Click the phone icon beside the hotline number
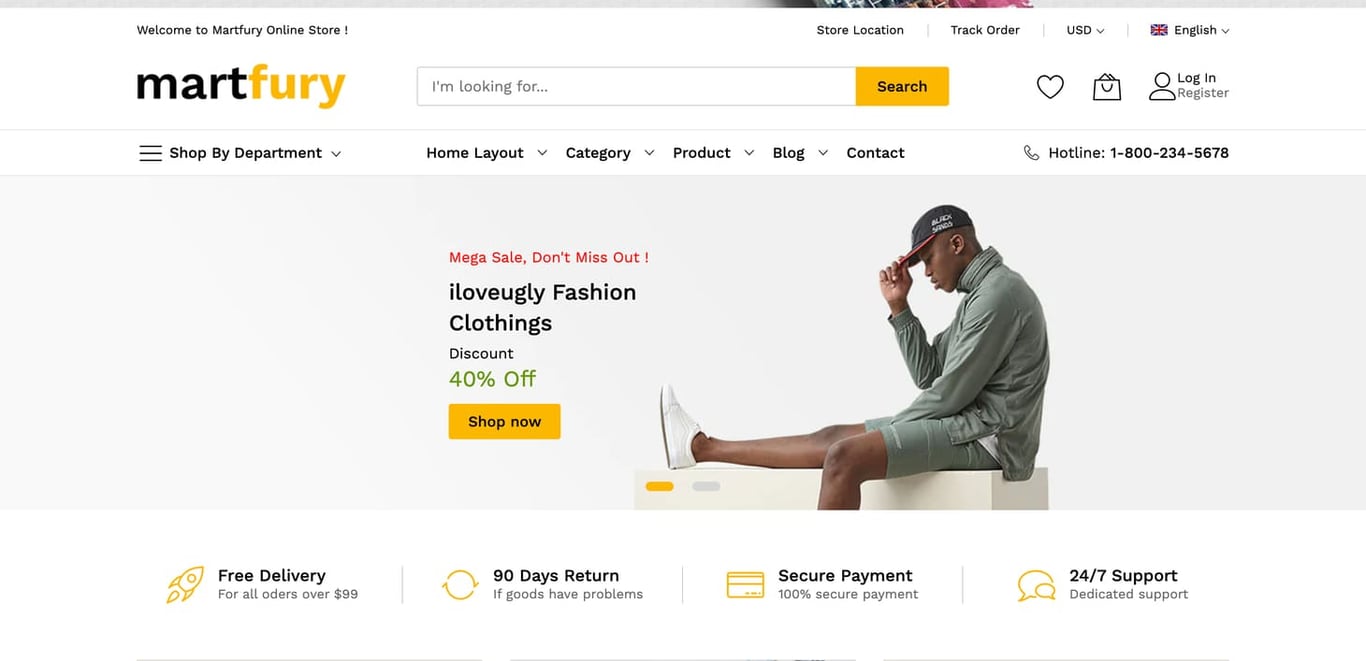Image resolution: width=1366 pixels, height=661 pixels. (1031, 152)
